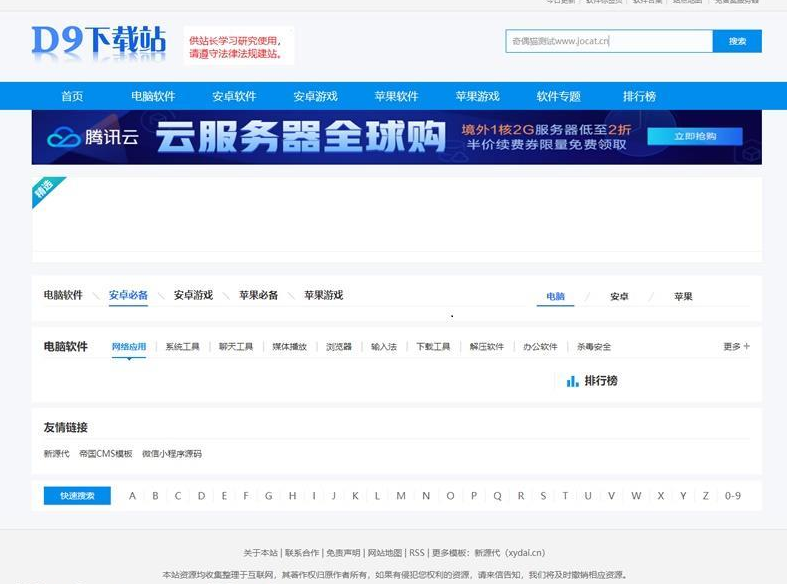Open 安卓游戏 in the nav bar
The width and height of the screenshot is (787, 584).
[316, 96]
